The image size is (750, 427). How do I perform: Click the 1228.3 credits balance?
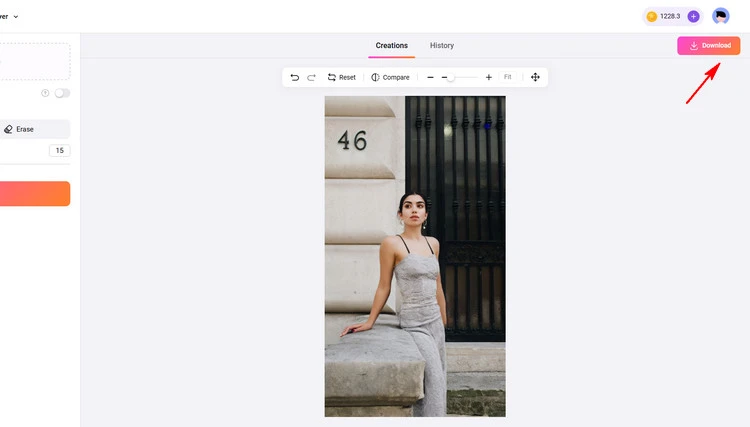(x=670, y=16)
